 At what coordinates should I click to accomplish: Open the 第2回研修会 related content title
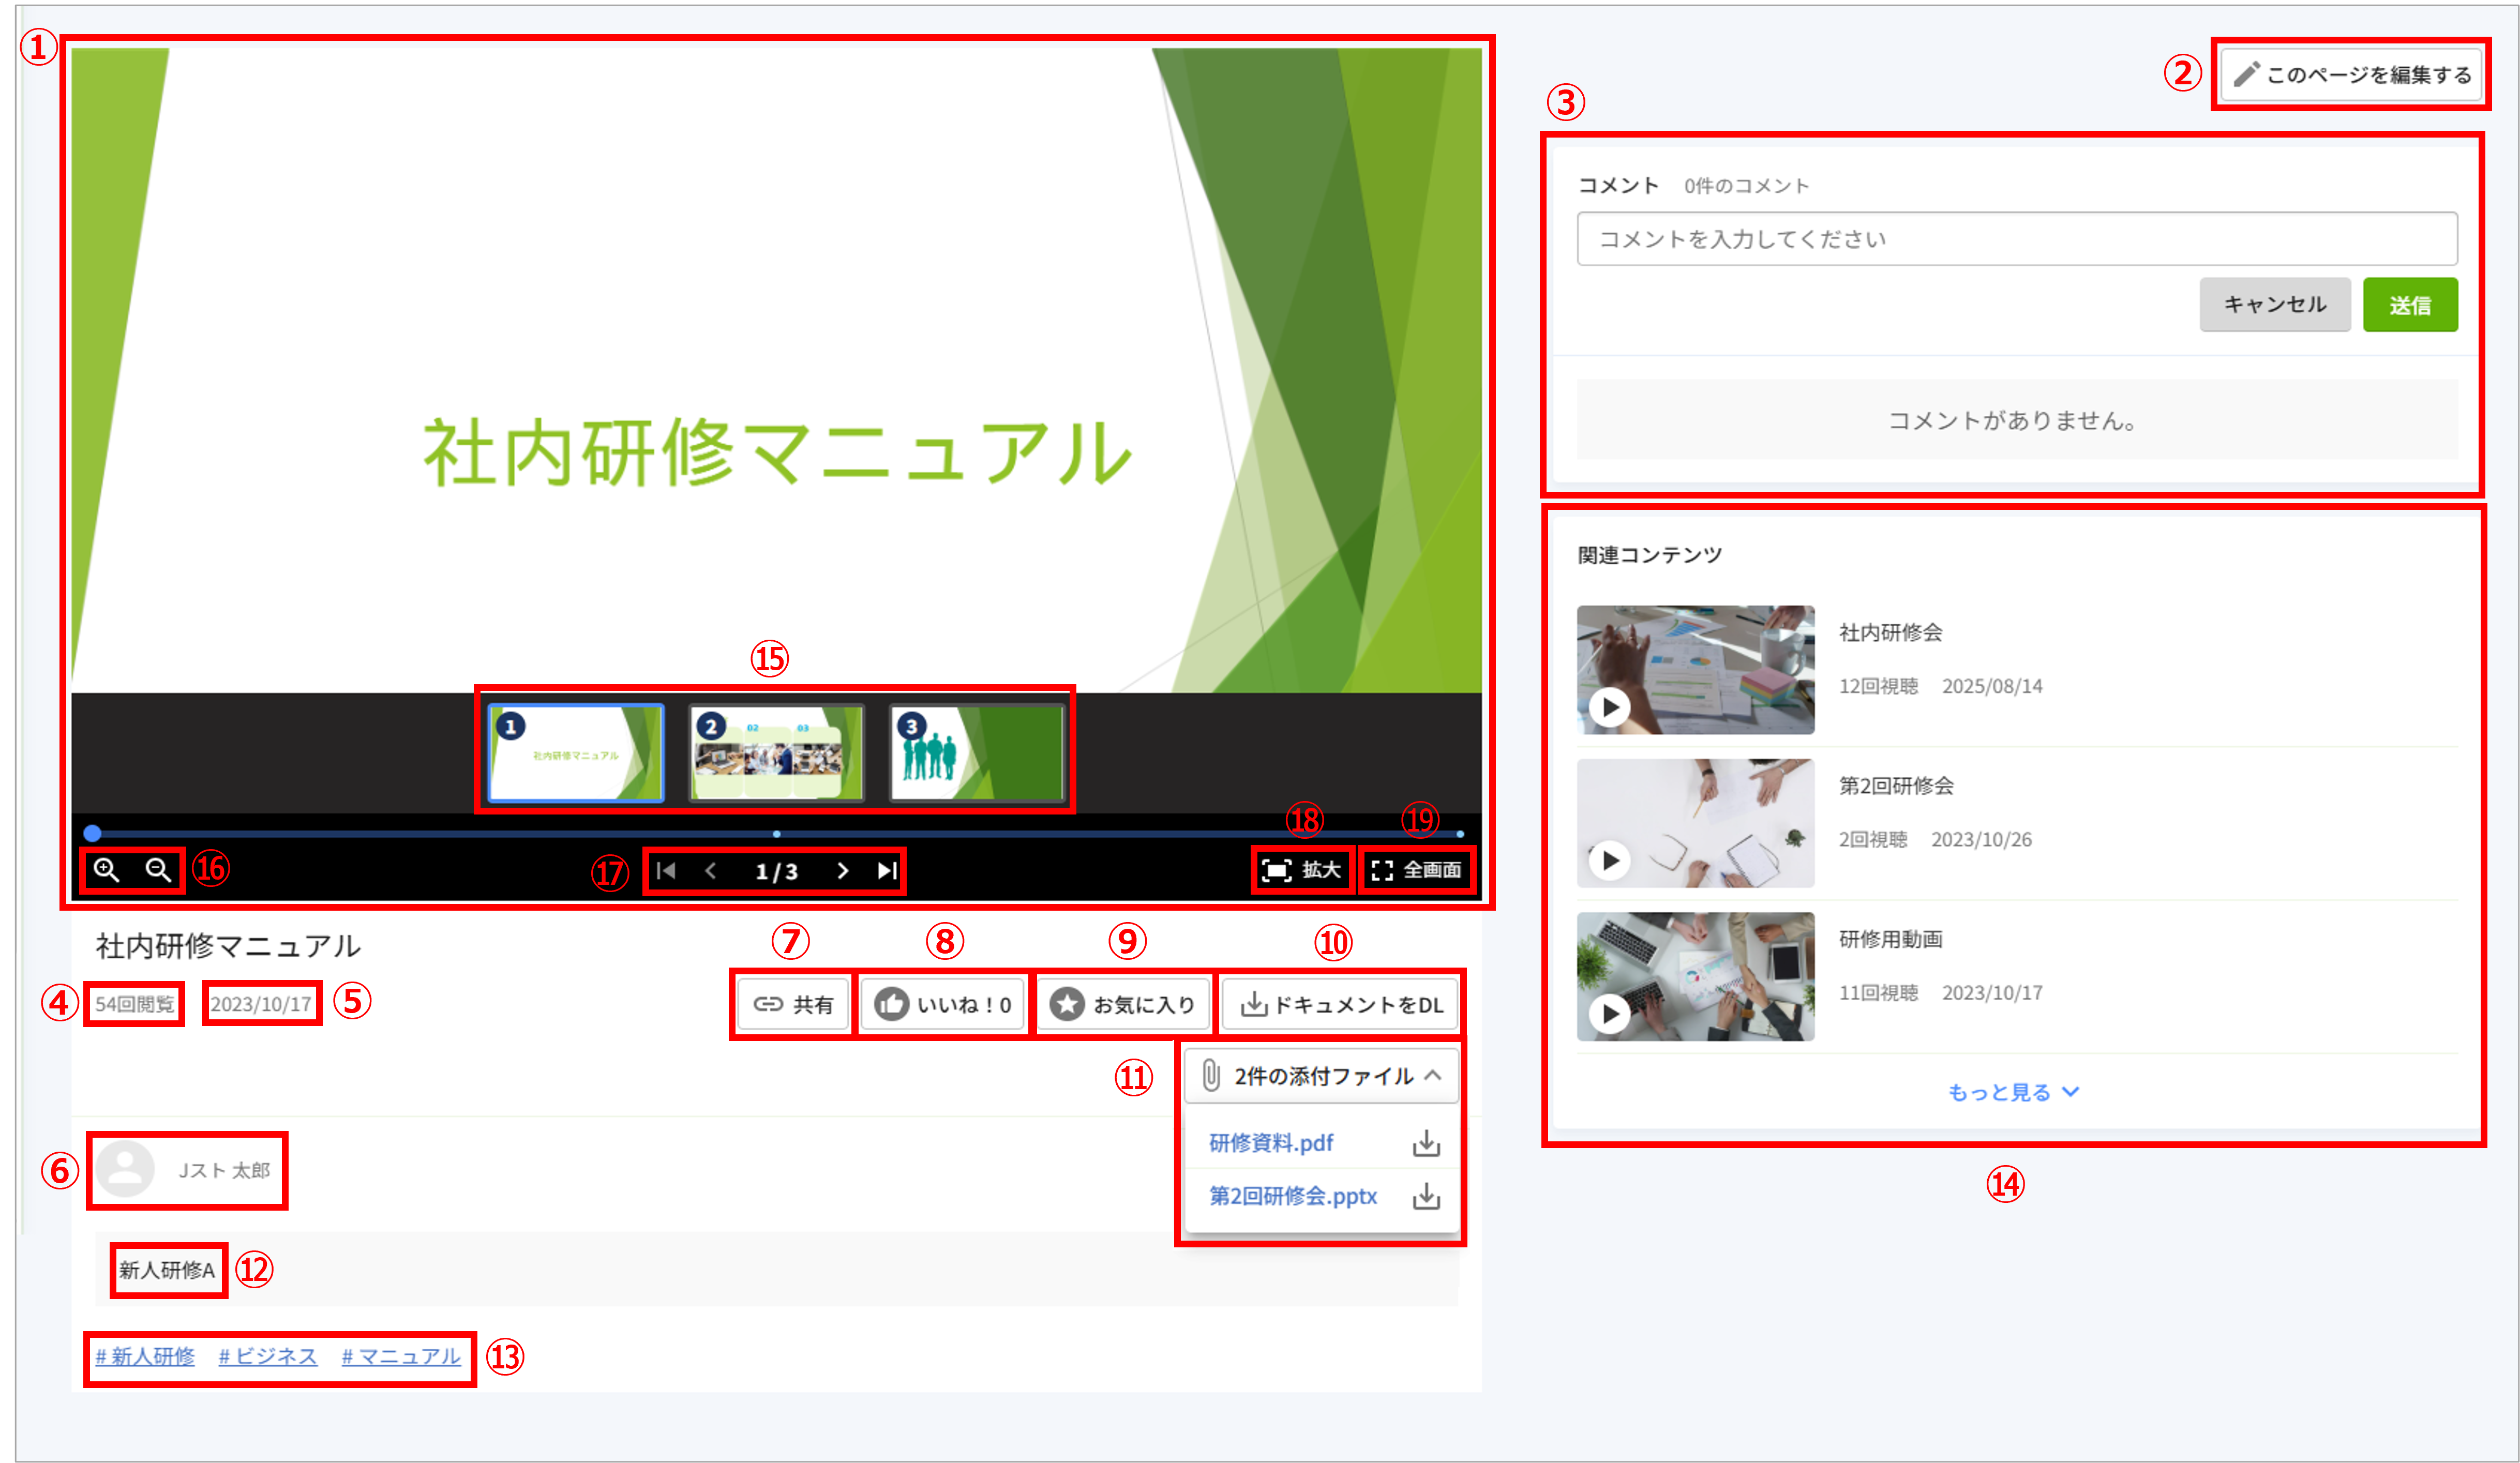coord(1896,785)
